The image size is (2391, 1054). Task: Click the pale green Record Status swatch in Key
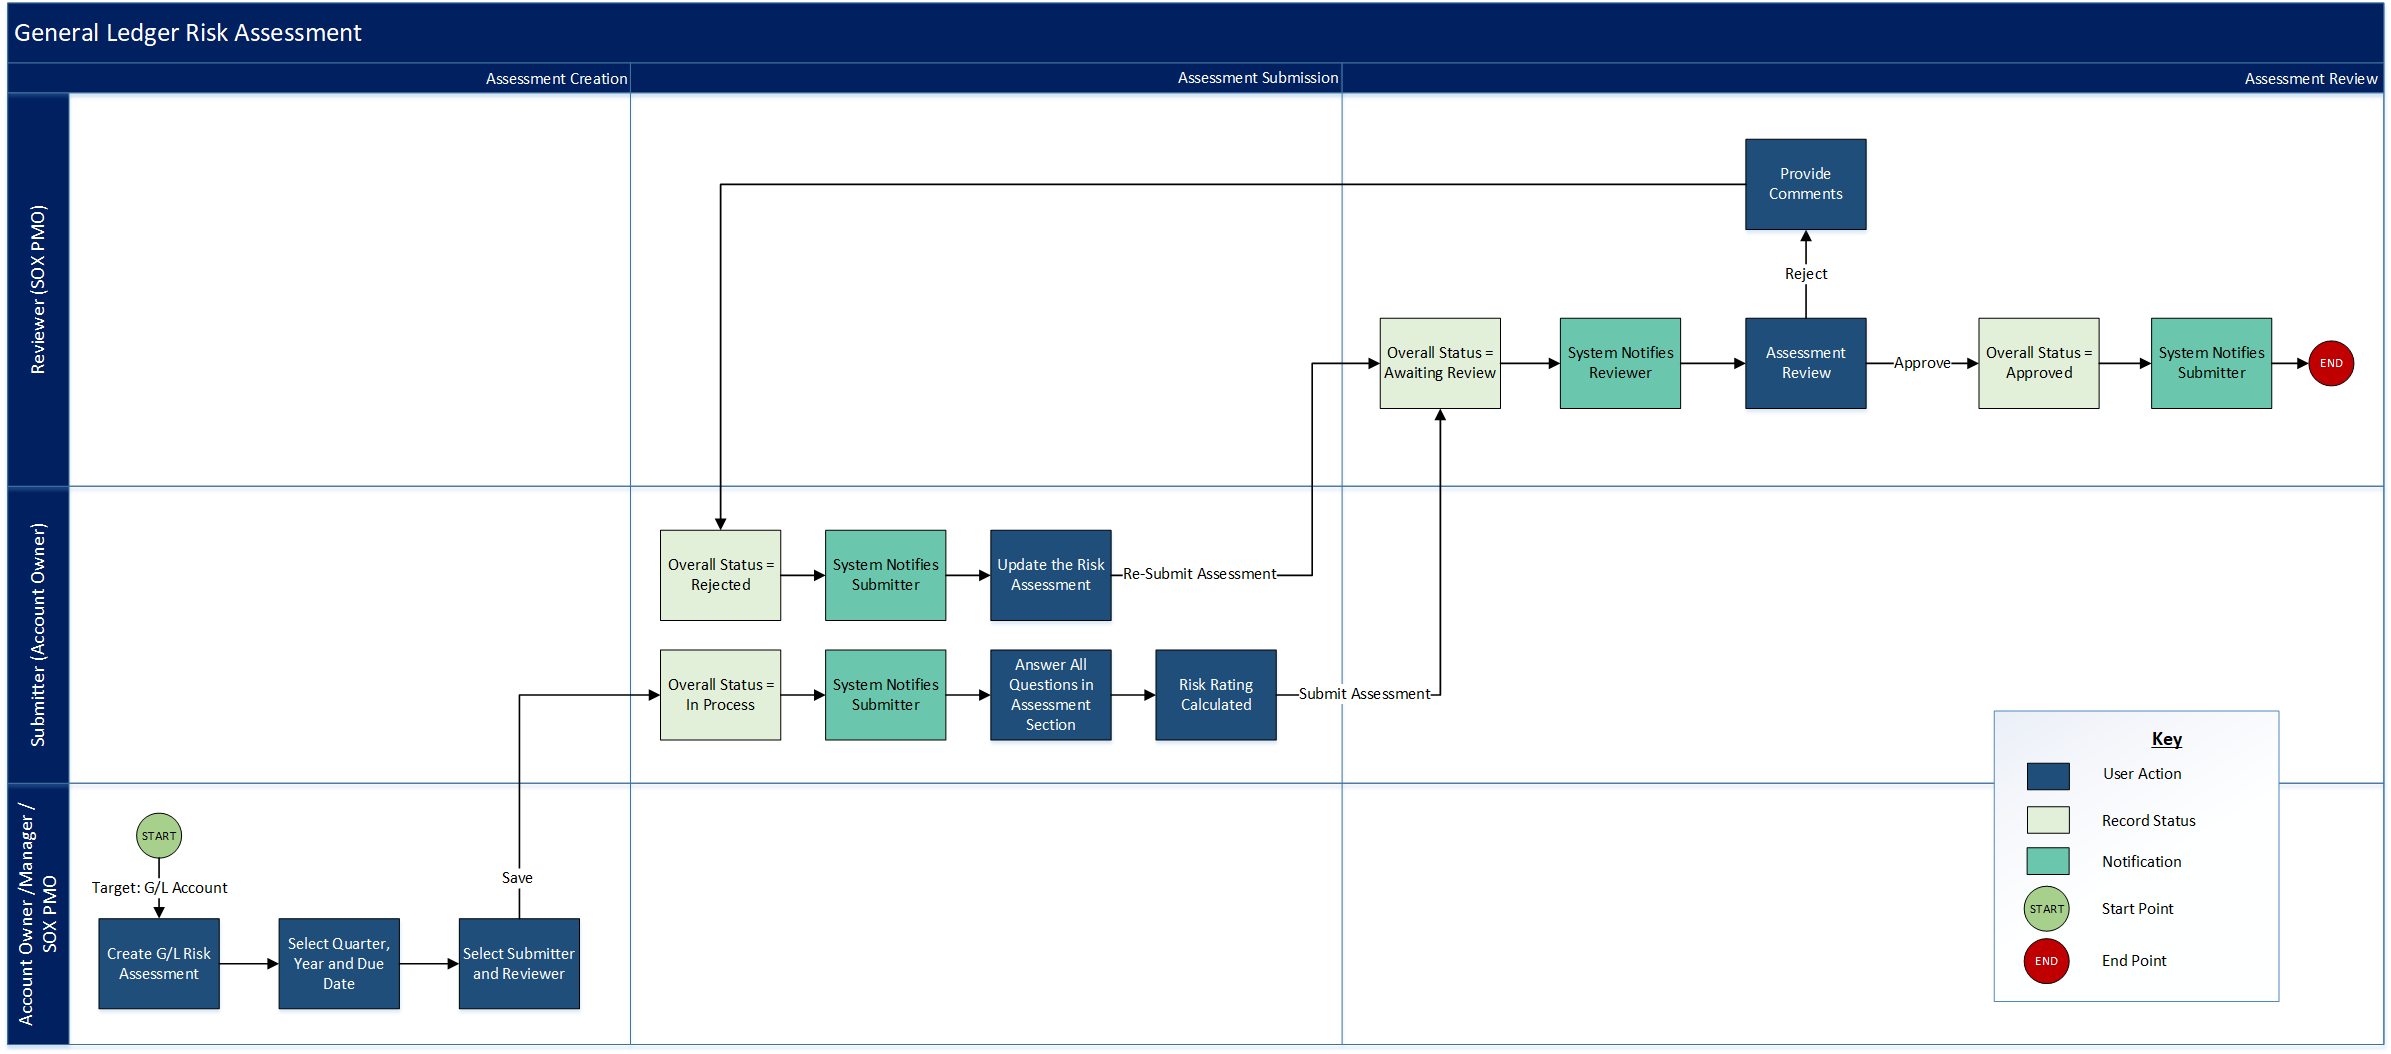[2048, 820]
